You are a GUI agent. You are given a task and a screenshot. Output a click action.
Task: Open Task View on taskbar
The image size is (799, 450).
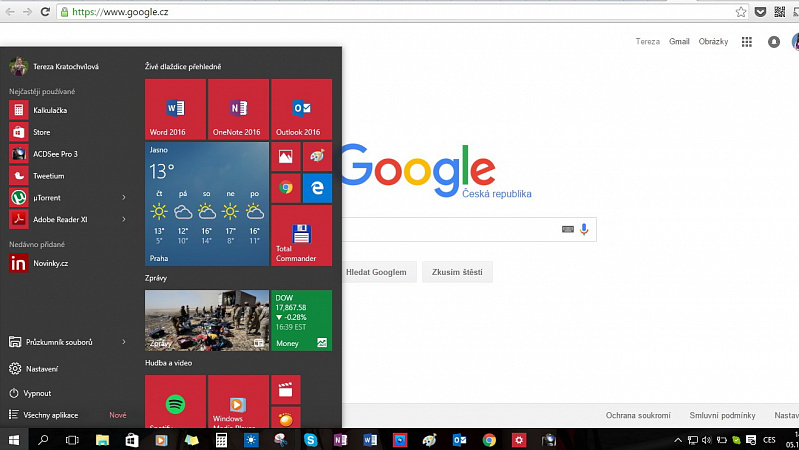tap(72, 440)
